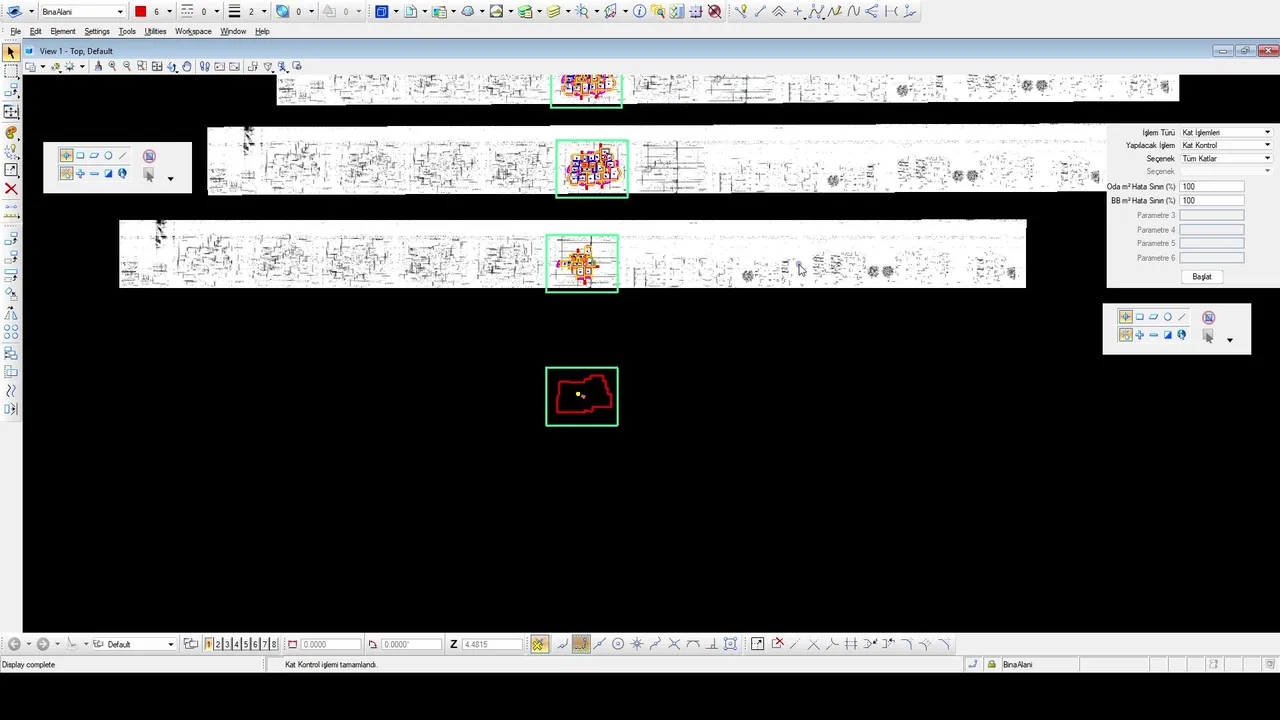
Task: Click the circle shape icon in right floating palette
Action: [x=1167, y=317]
